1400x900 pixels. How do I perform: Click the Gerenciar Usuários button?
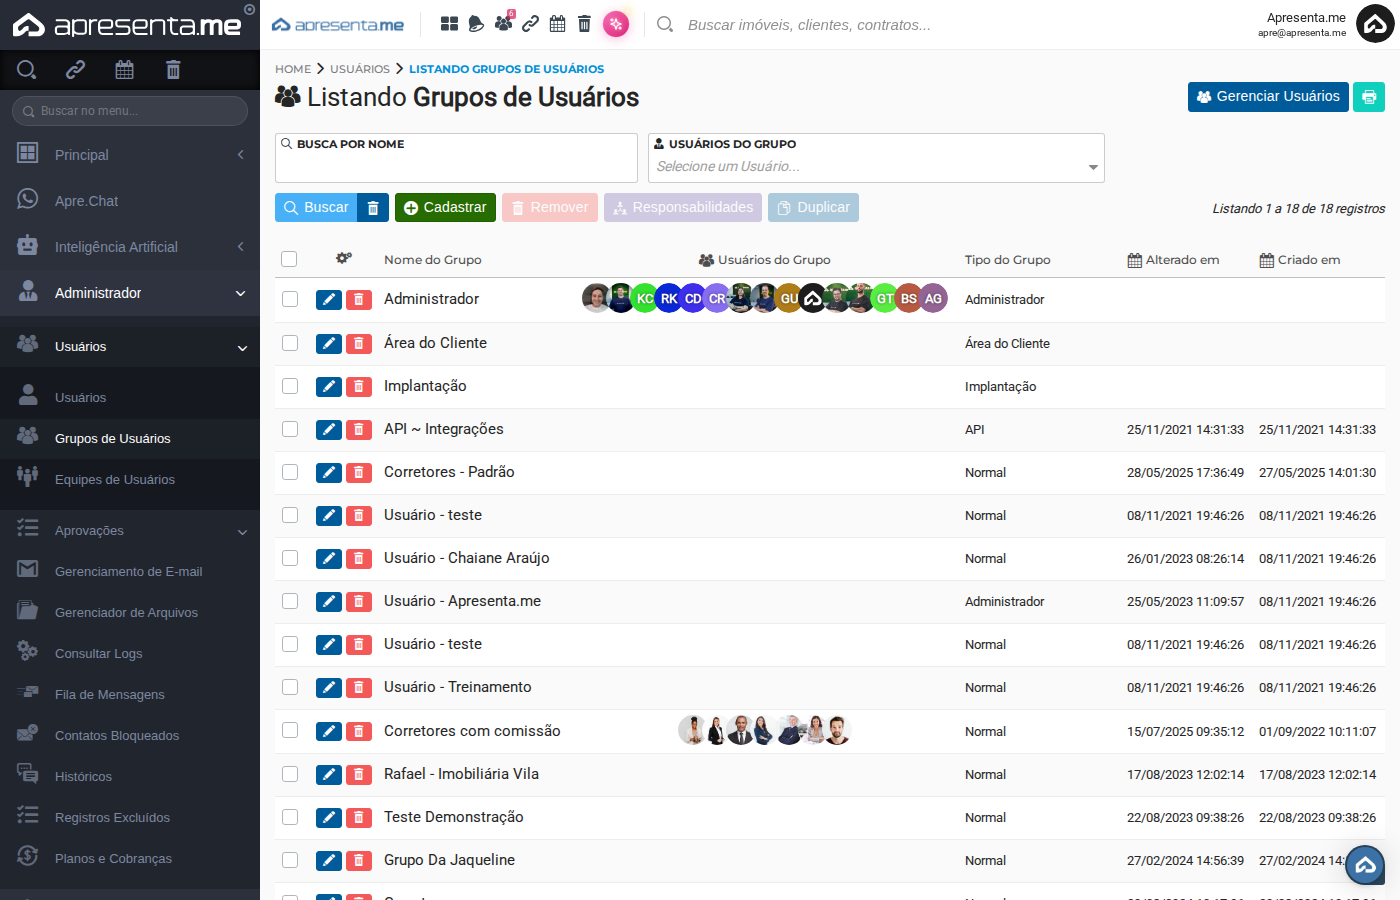click(x=1268, y=97)
